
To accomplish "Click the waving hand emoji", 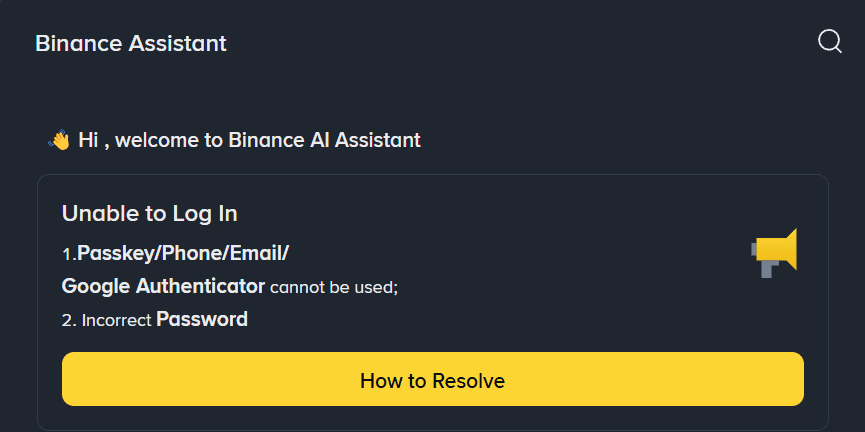I will 59,140.
